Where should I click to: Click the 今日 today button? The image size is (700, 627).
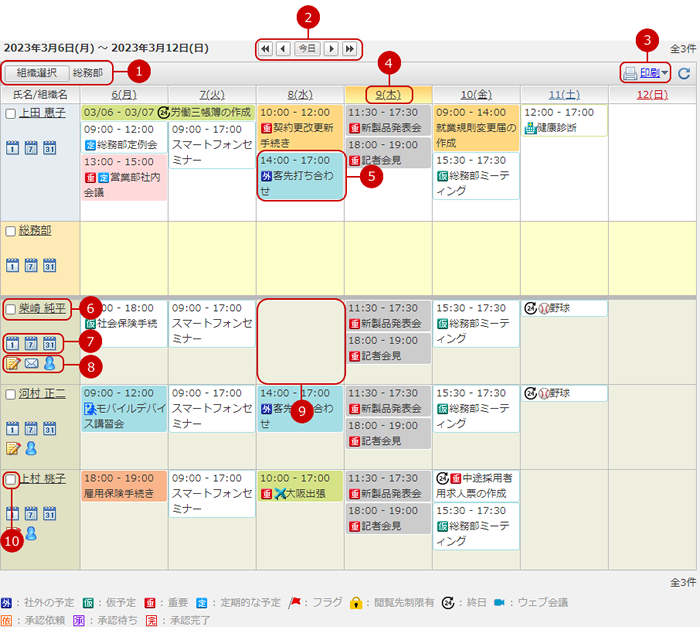pos(308,48)
